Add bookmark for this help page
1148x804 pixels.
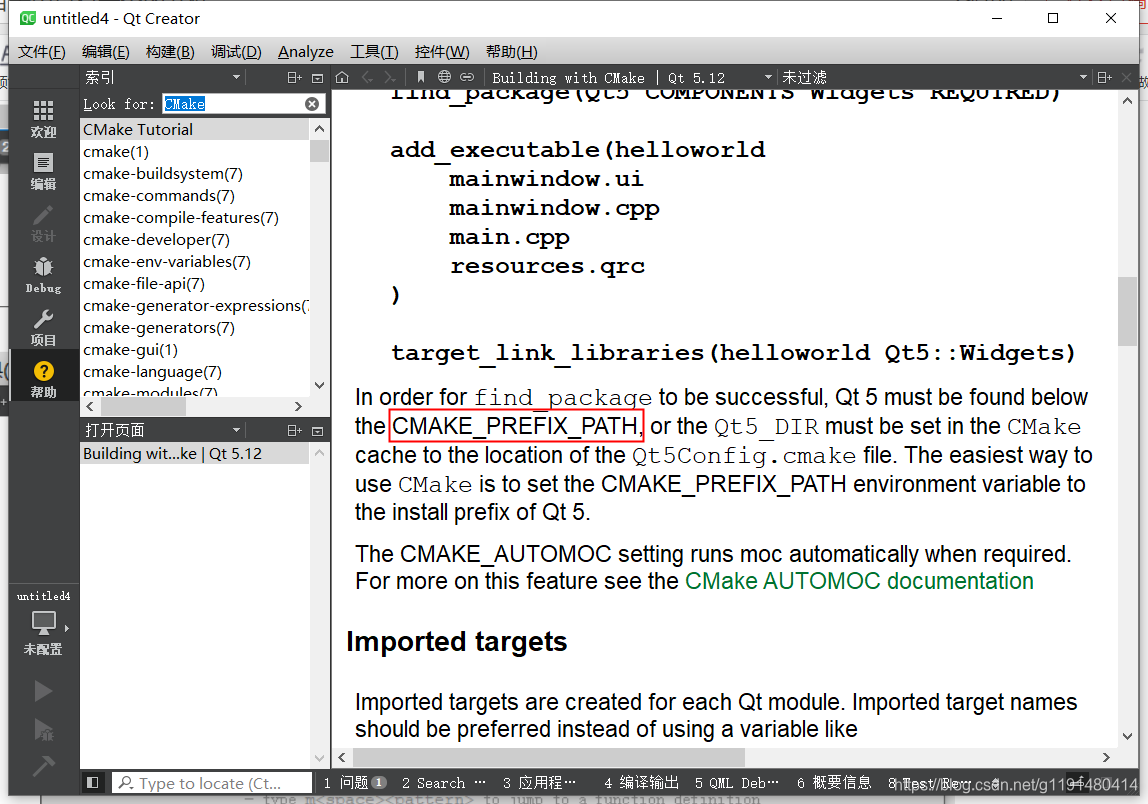point(421,77)
